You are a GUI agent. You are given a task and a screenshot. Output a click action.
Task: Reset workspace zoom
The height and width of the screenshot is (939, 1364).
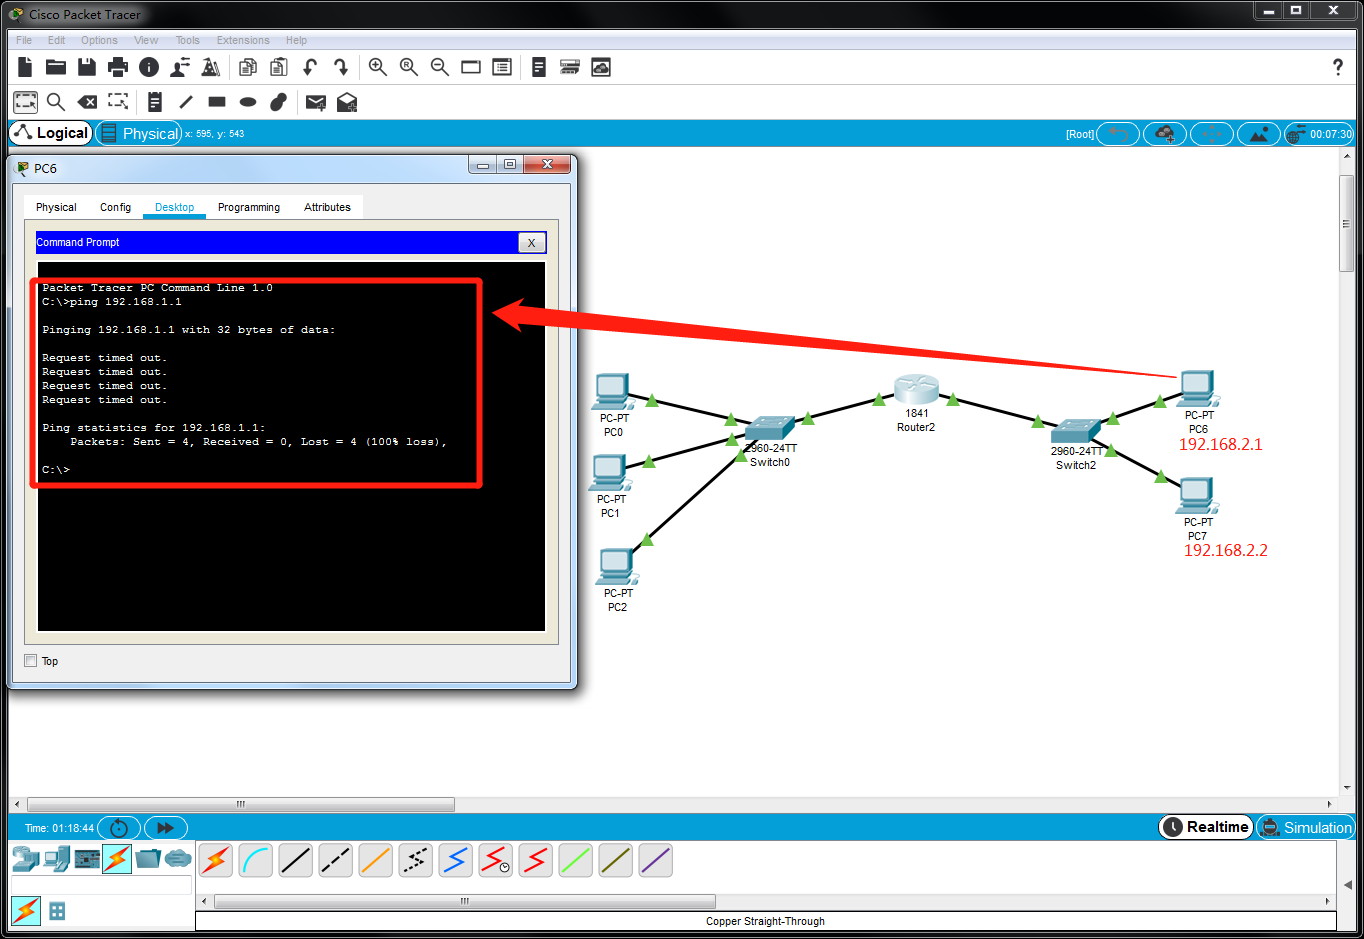tap(409, 67)
